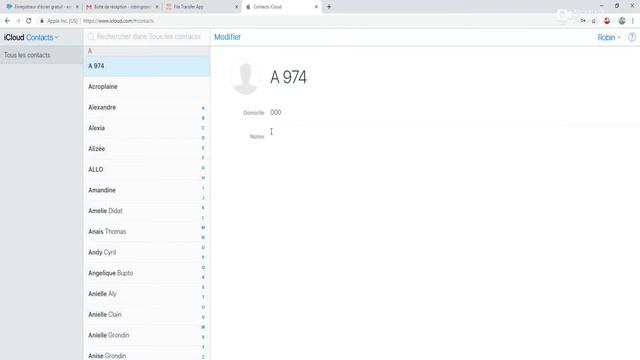Open the Robin account dropdown
Viewport: 640px width, 360px height.
pos(609,38)
